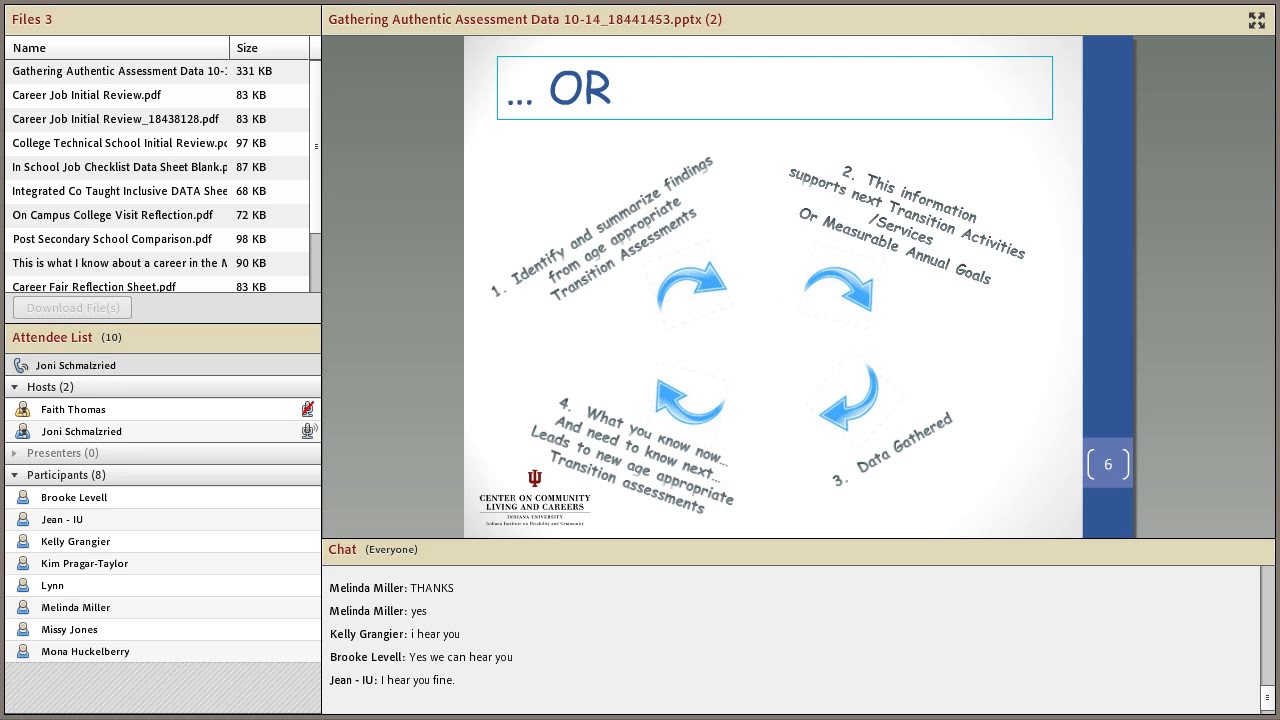The height and width of the screenshot is (720, 1280).
Task: Click Mona Huckelberry participant icon
Action: click(23, 651)
